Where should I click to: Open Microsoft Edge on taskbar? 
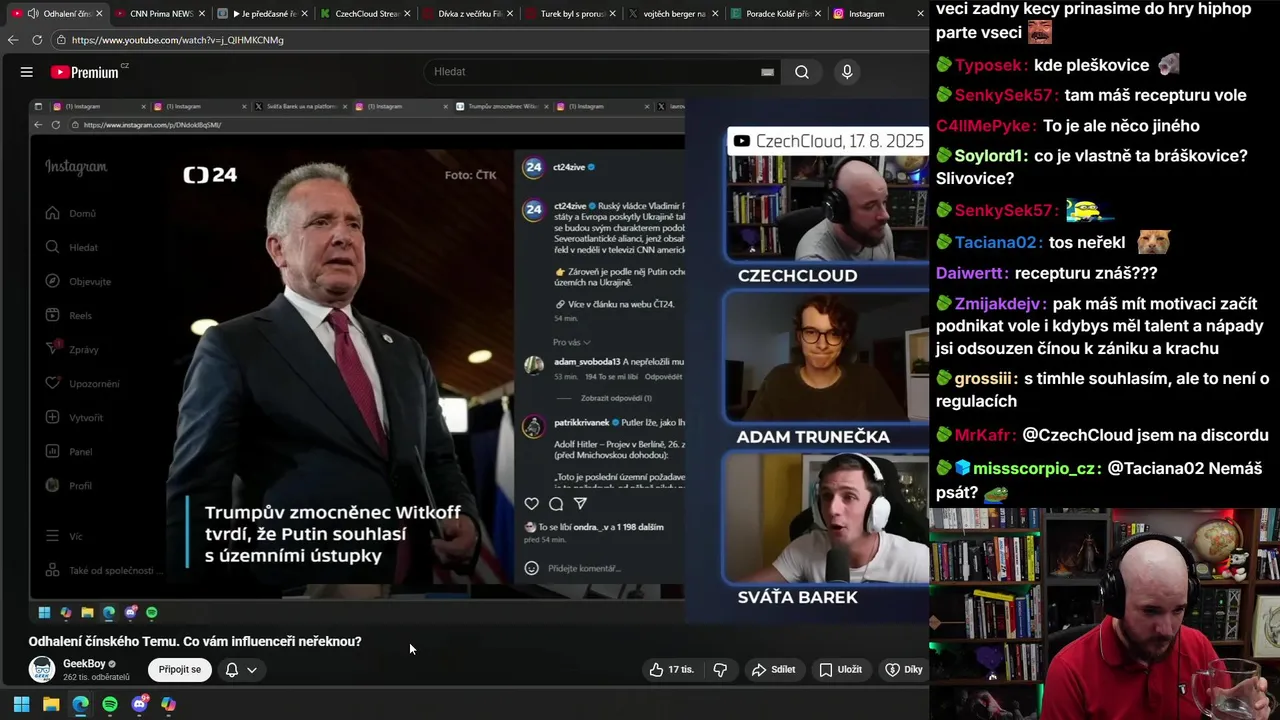81,704
